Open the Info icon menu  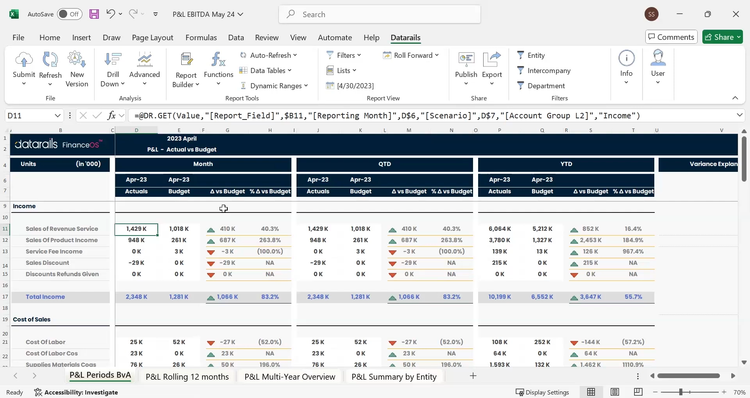pyautogui.click(x=626, y=59)
